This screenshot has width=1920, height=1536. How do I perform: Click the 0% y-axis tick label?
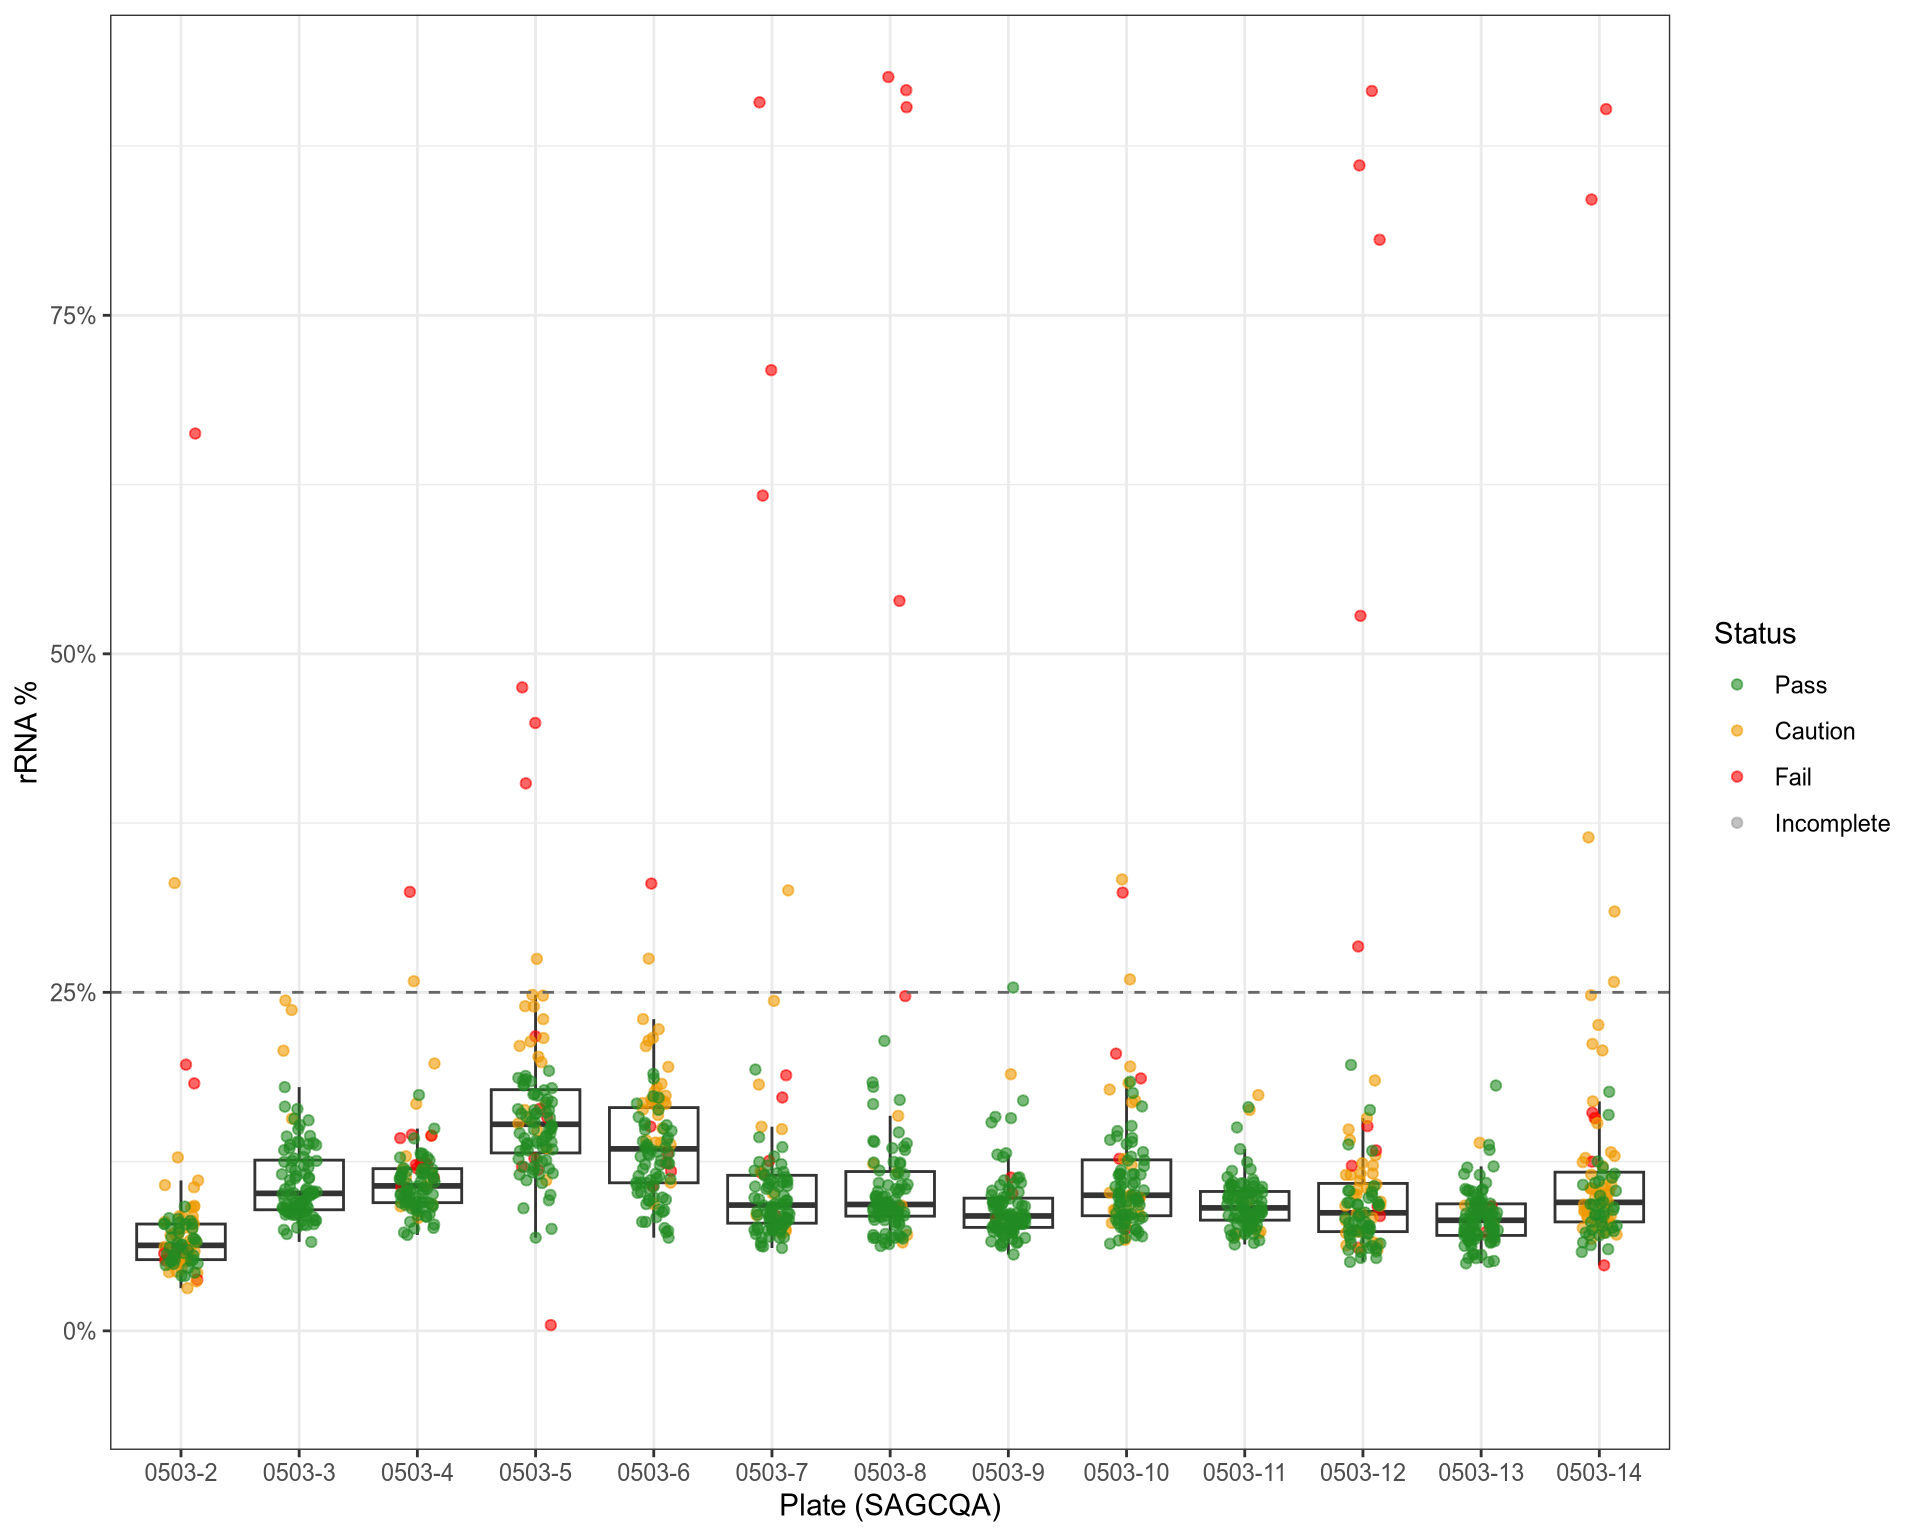click(79, 1332)
